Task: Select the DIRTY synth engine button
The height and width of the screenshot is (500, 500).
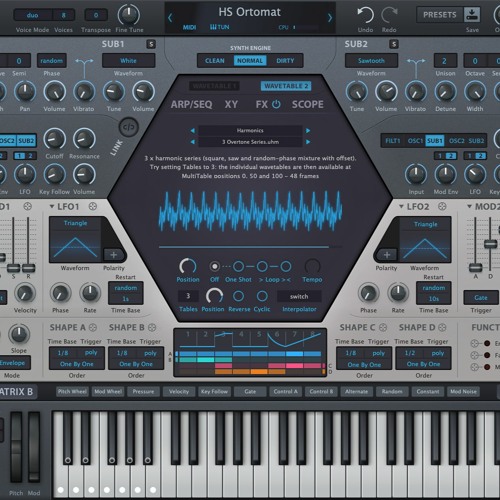Action: point(285,61)
